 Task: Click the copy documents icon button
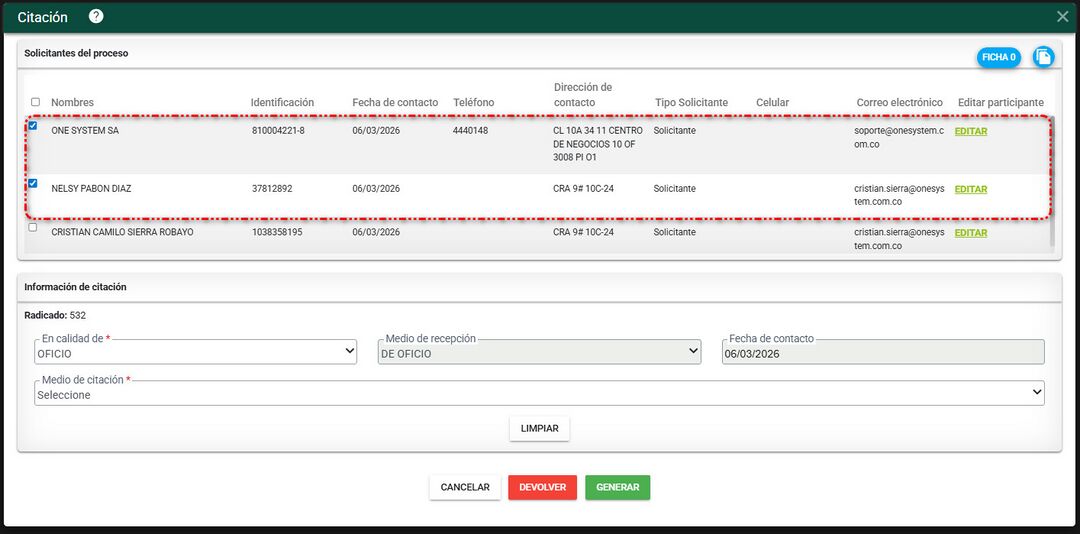coord(1043,57)
